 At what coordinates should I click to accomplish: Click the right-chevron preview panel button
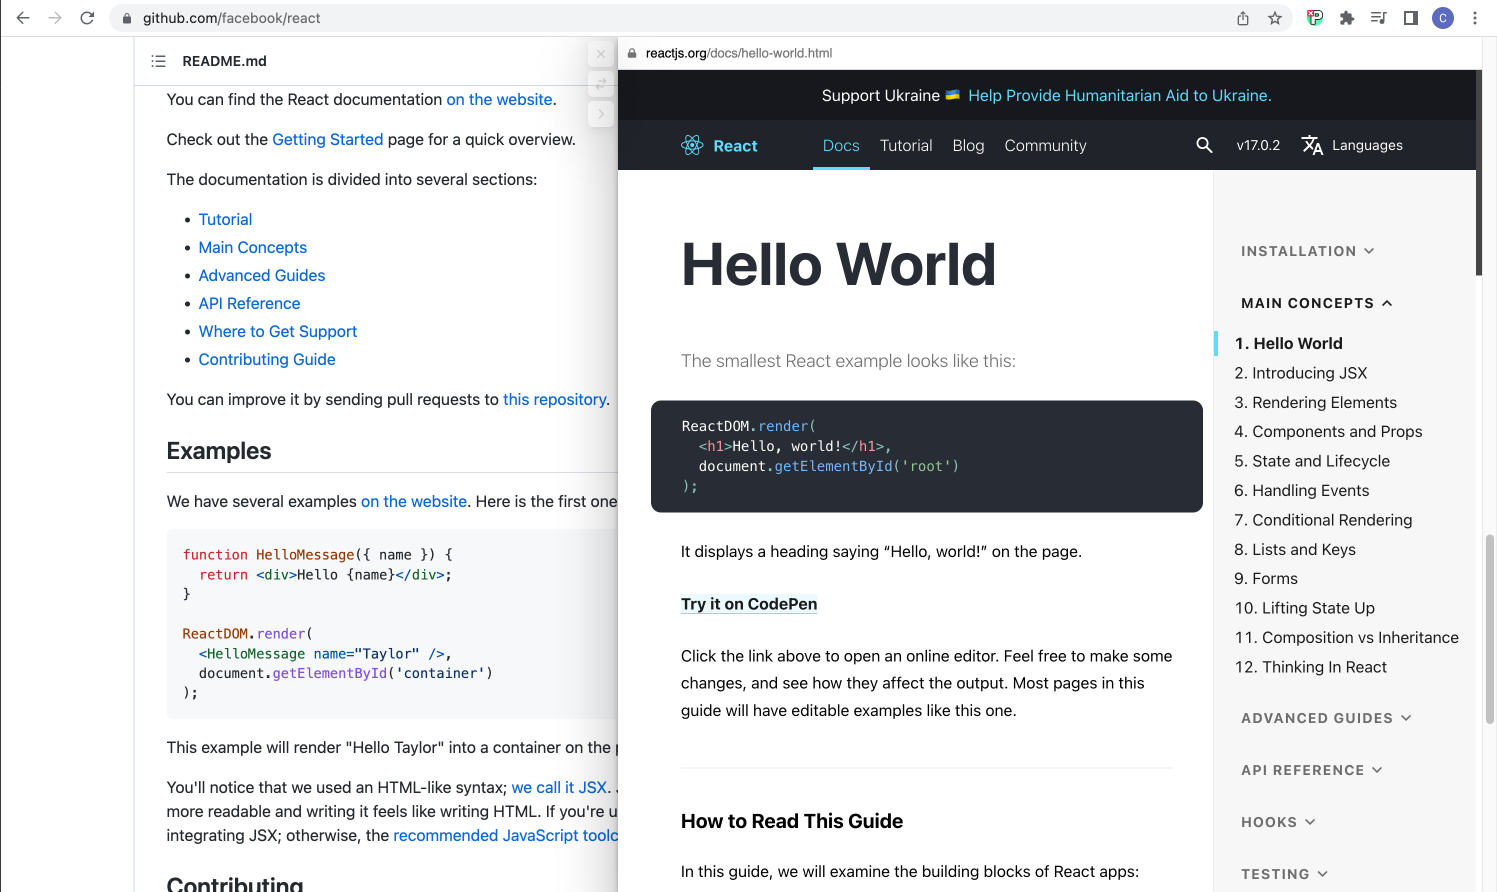pyautogui.click(x=601, y=114)
